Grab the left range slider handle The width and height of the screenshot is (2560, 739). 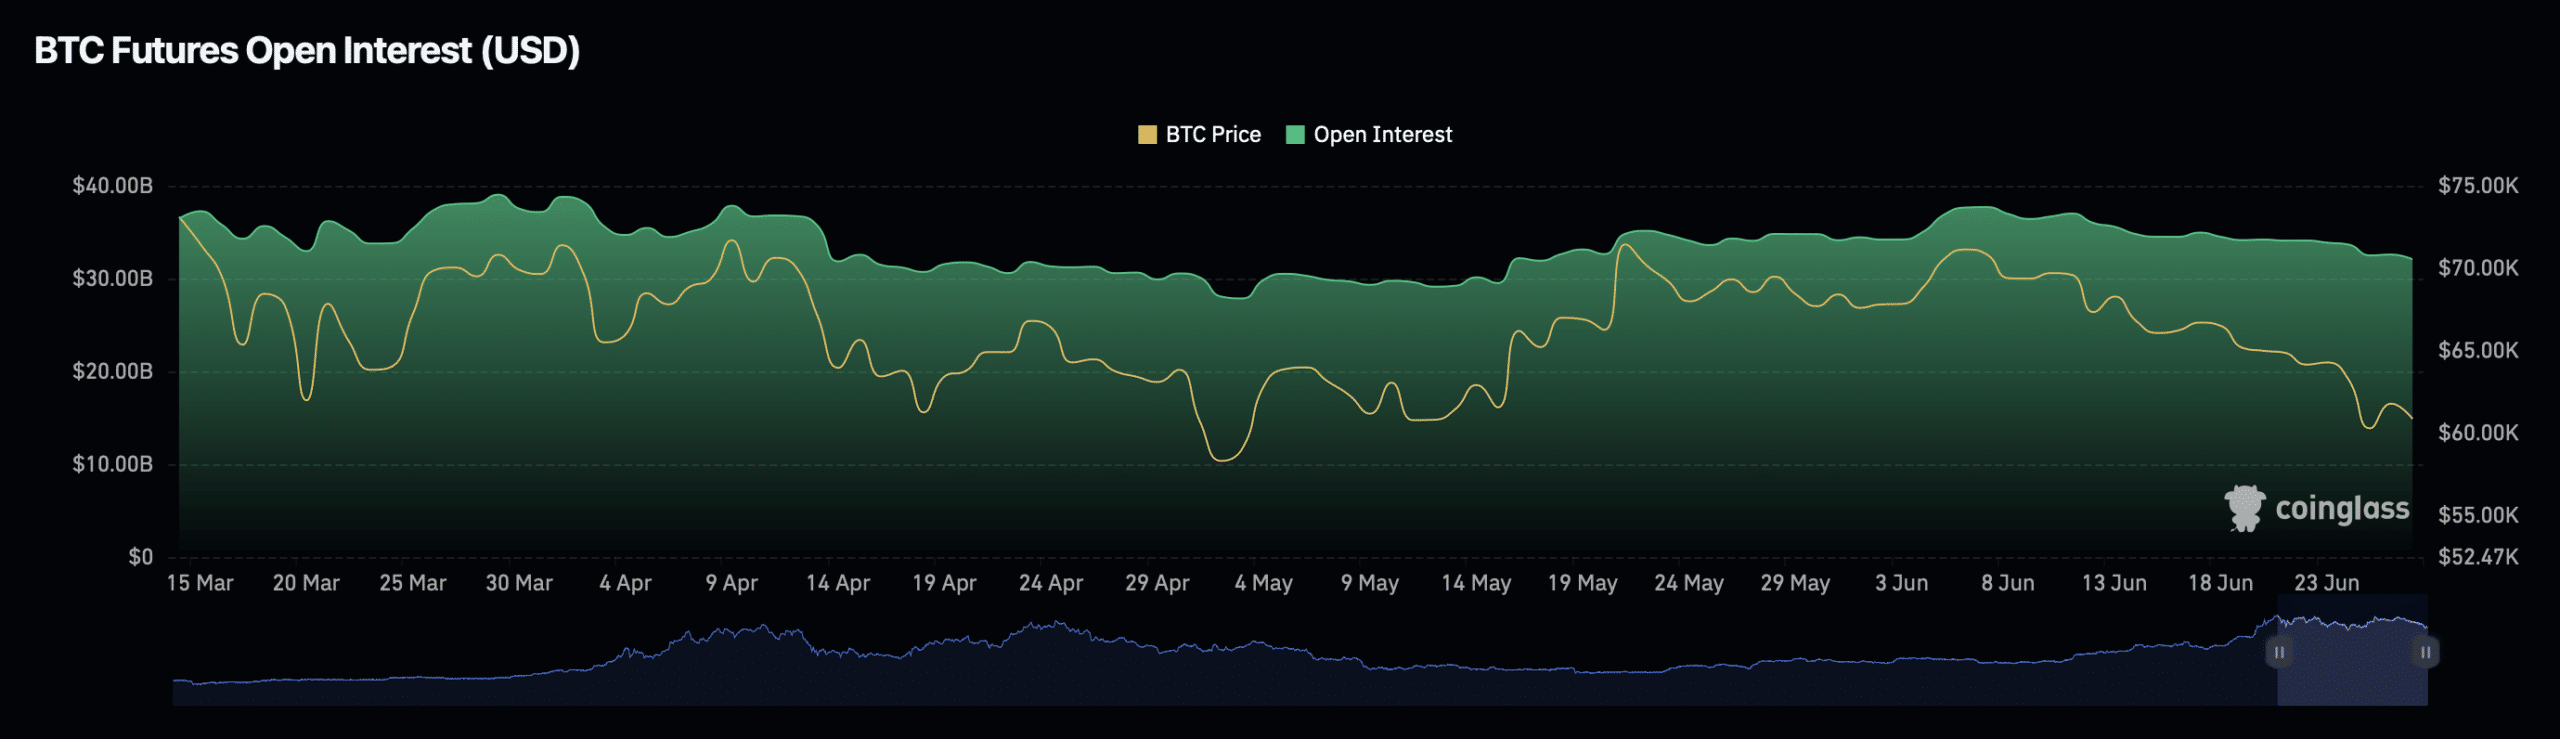coord(2279,652)
